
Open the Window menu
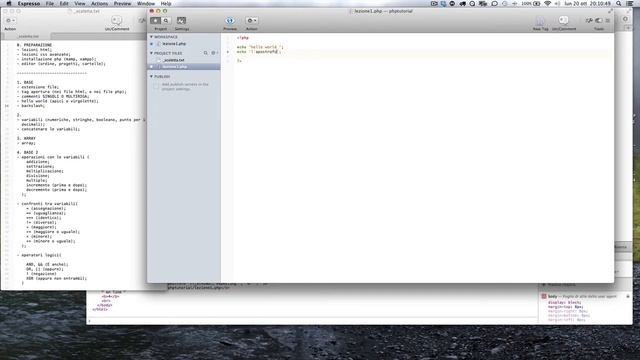[146, 3]
